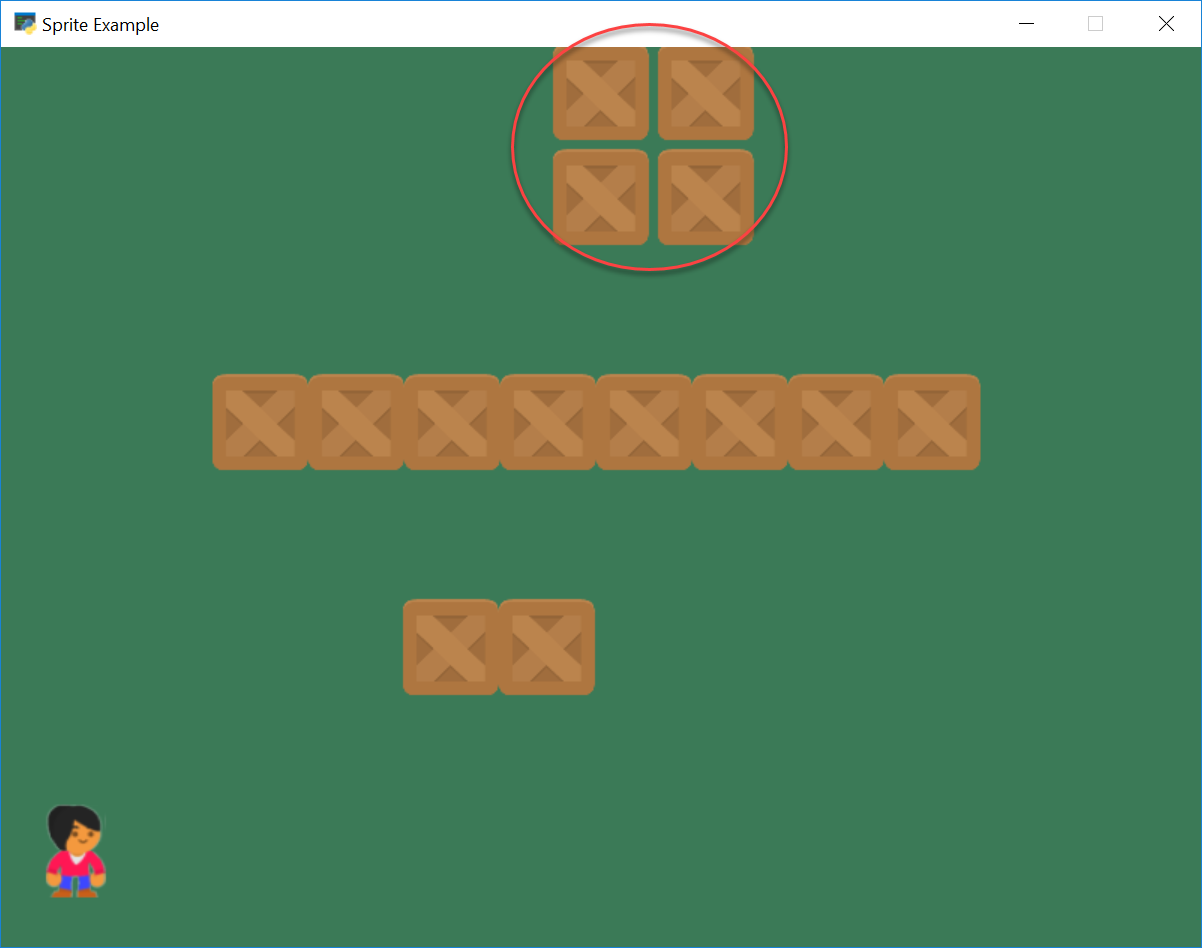Viewport: 1202px width, 948px height.
Task: Click the player character sprite
Action: pos(75,851)
